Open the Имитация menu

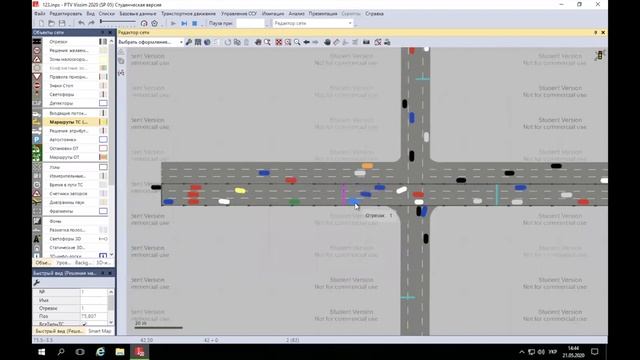pyautogui.click(x=273, y=13)
